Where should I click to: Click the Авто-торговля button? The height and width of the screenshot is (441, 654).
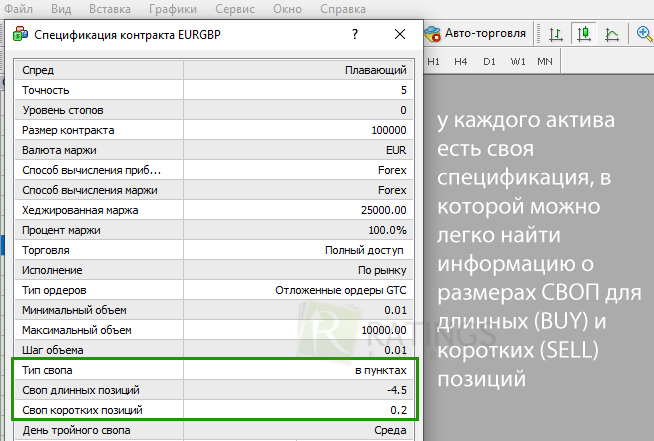pos(476,33)
